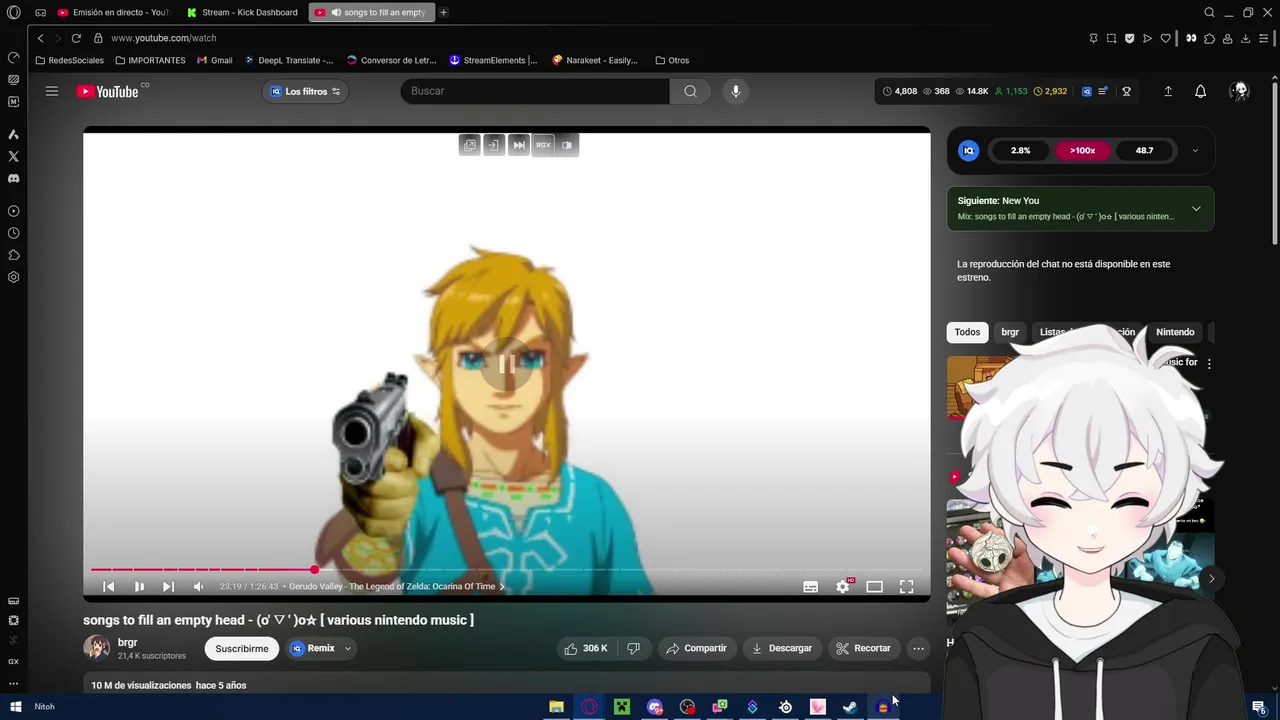Expand chapter title Gerudo Valley
This screenshot has height=720, width=1280.
(397, 587)
